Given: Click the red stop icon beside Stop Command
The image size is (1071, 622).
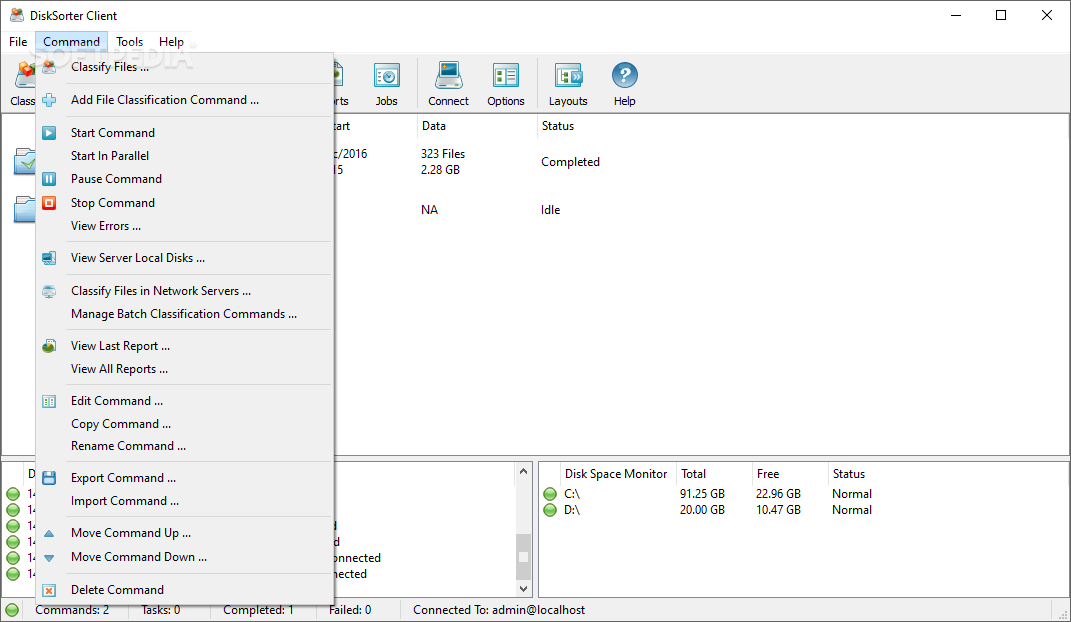Looking at the screenshot, I should [x=49, y=203].
